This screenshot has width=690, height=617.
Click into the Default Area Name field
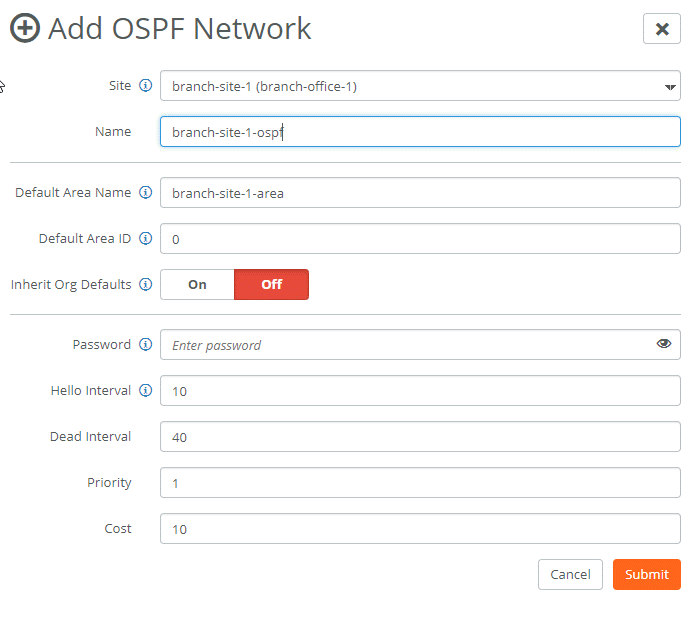tap(420, 193)
